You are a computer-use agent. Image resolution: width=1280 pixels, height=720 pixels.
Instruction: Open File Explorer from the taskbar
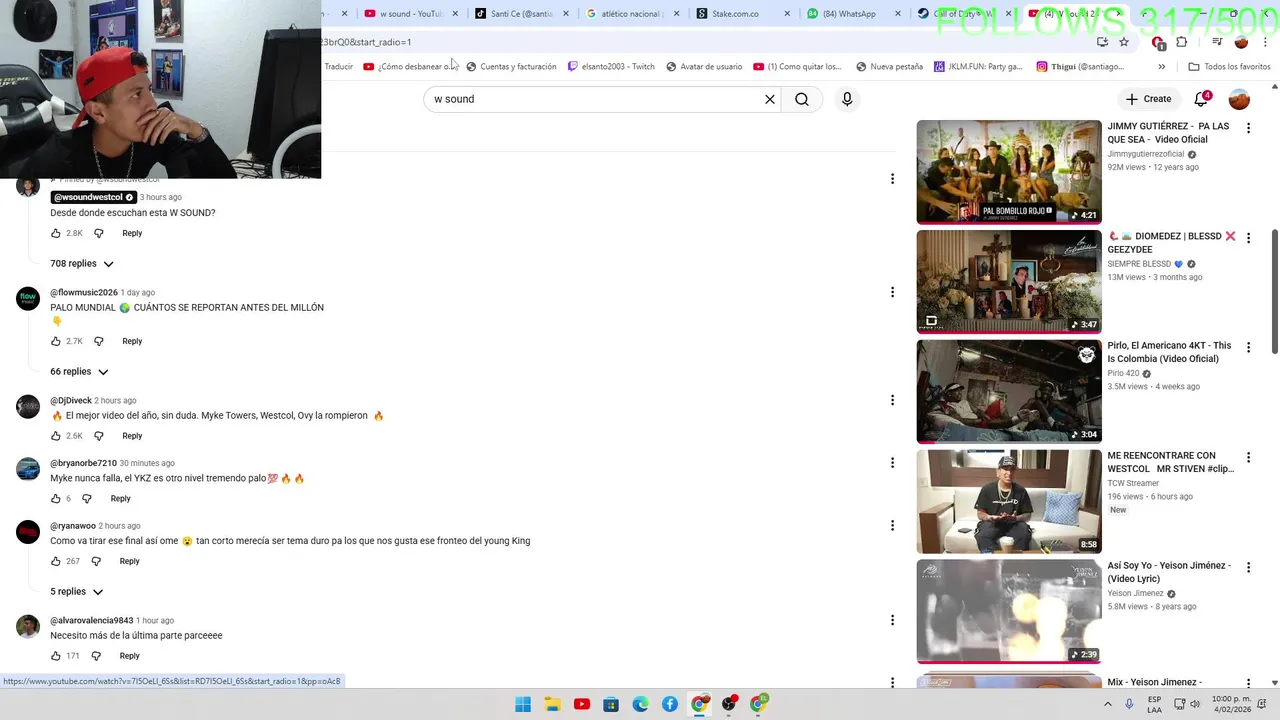(552, 704)
